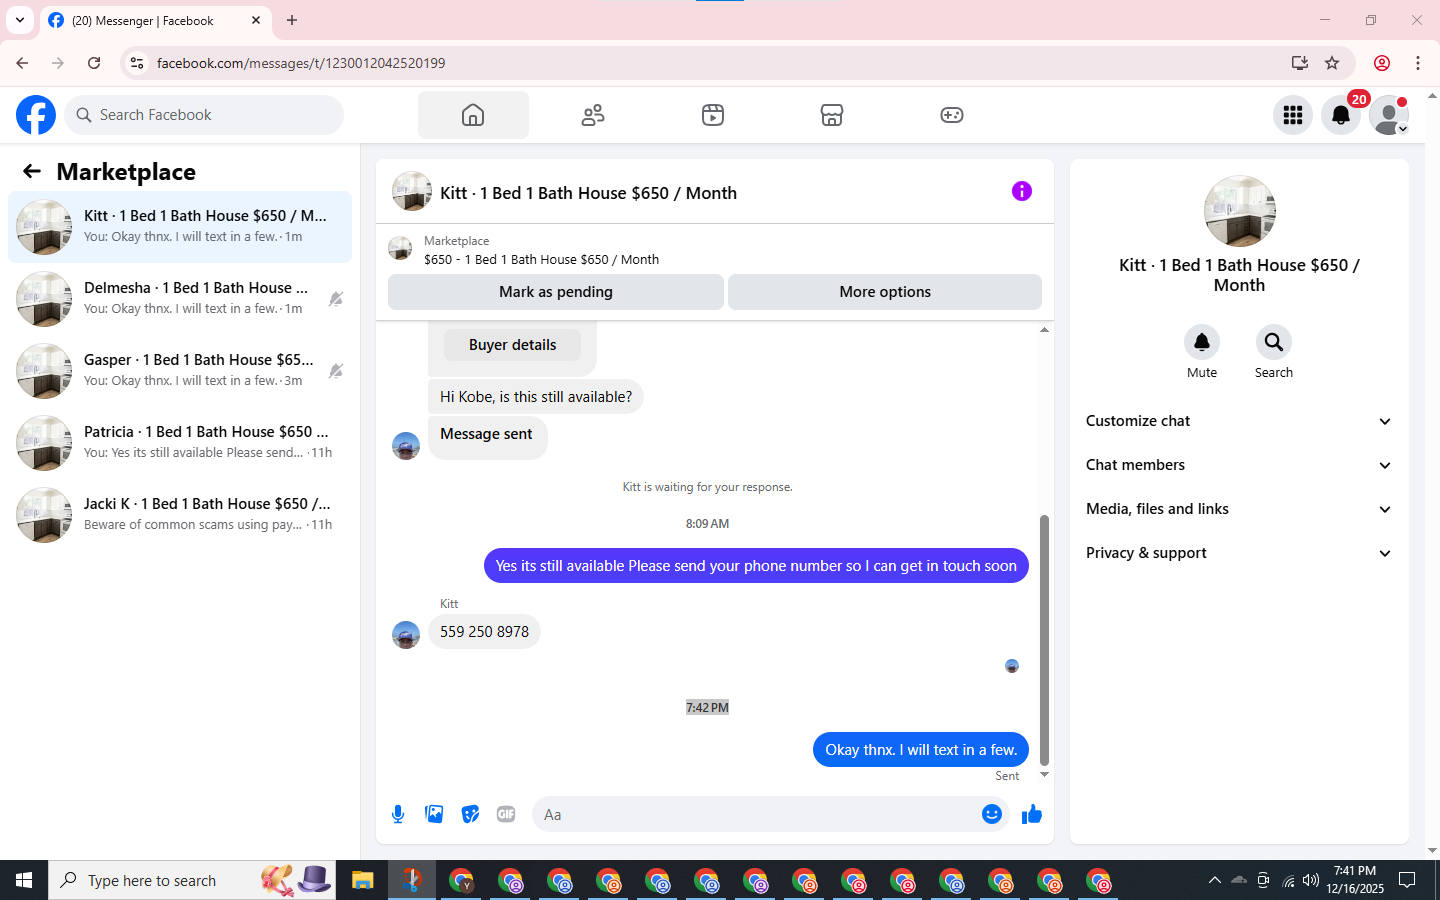Go back from Marketplace with arrow
Screen dimensions: 1440x900
click(32, 171)
